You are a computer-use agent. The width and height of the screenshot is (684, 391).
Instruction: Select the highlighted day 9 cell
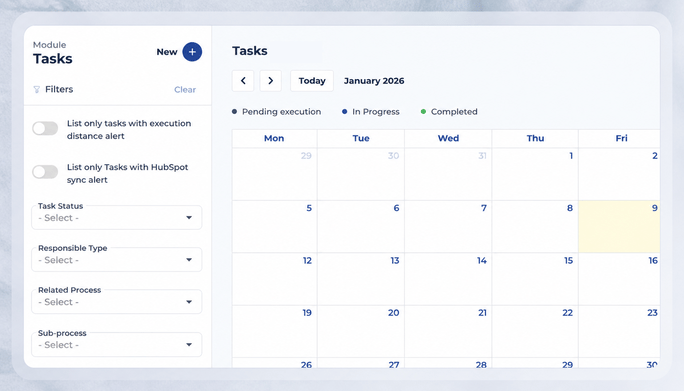click(x=619, y=226)
